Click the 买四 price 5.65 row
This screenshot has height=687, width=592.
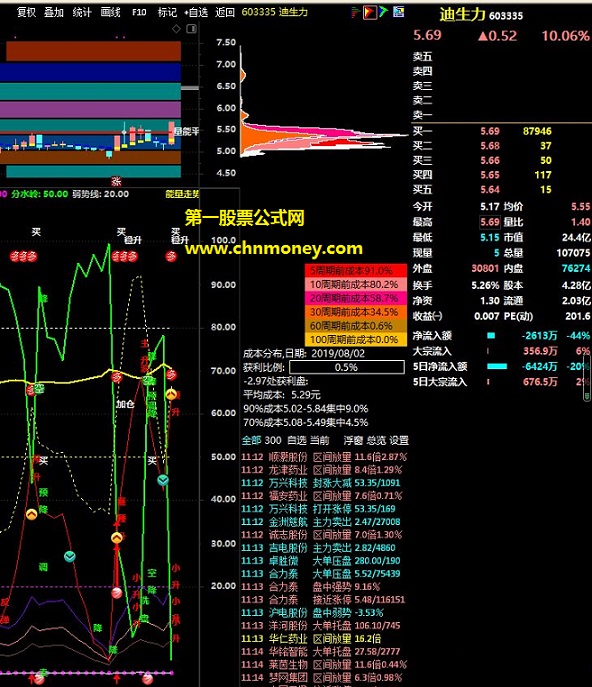tap(482, 175)
